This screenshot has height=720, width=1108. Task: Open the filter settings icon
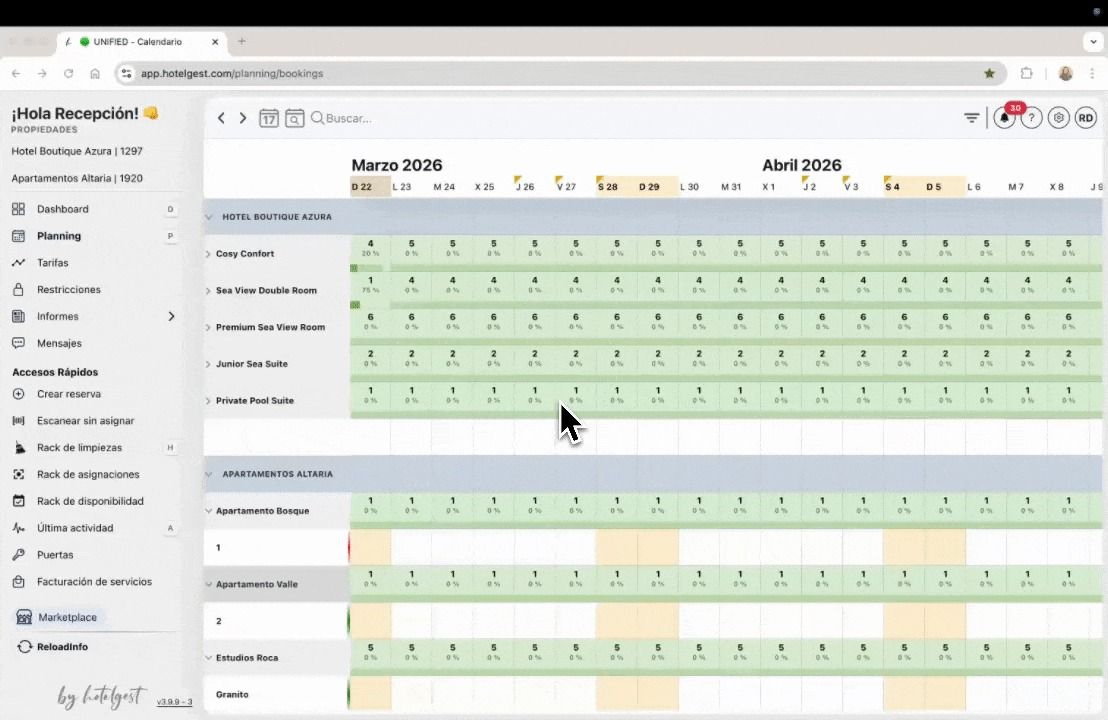click(x=971, y=118)
